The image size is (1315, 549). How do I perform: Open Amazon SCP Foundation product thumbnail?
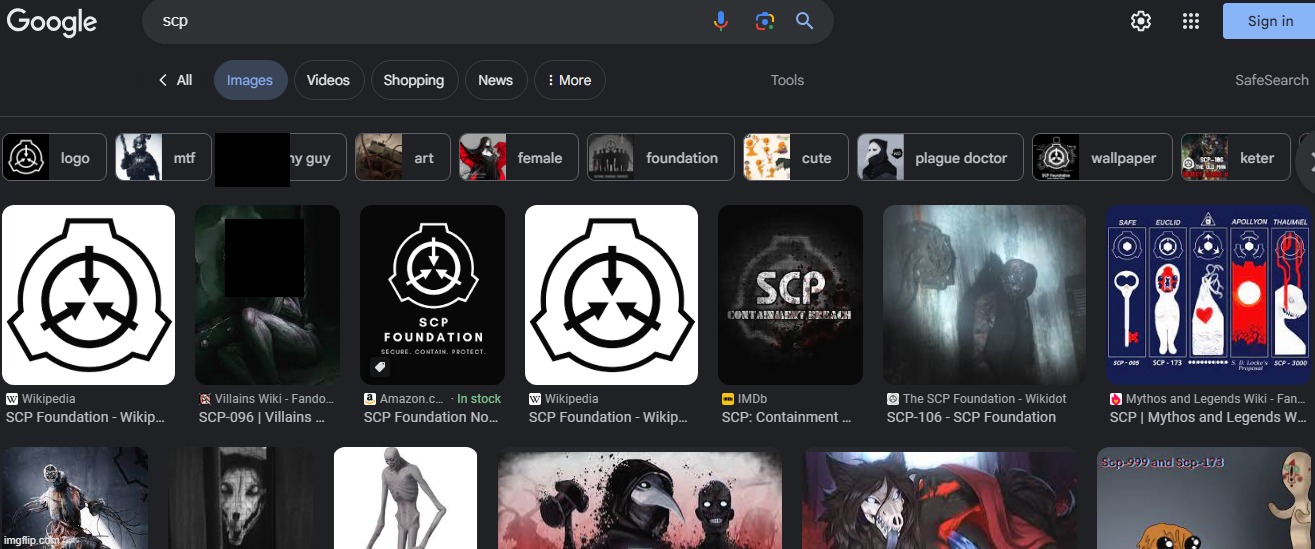coord(432,295)
